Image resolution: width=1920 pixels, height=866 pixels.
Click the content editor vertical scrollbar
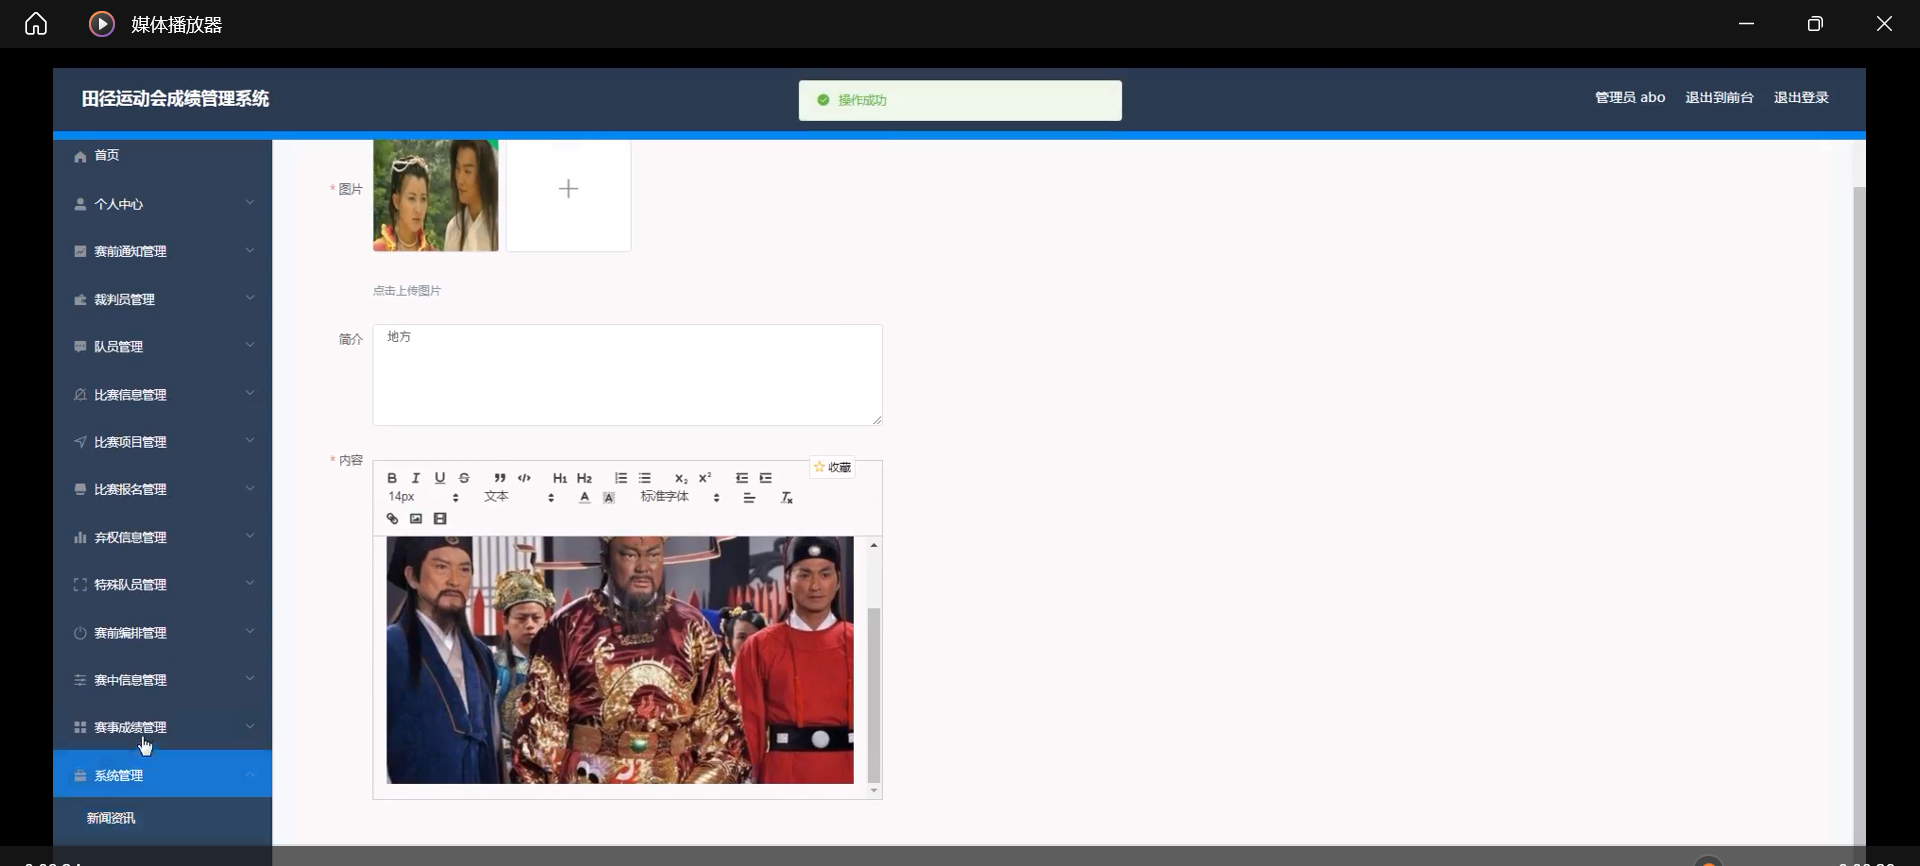tap(874, 694)
